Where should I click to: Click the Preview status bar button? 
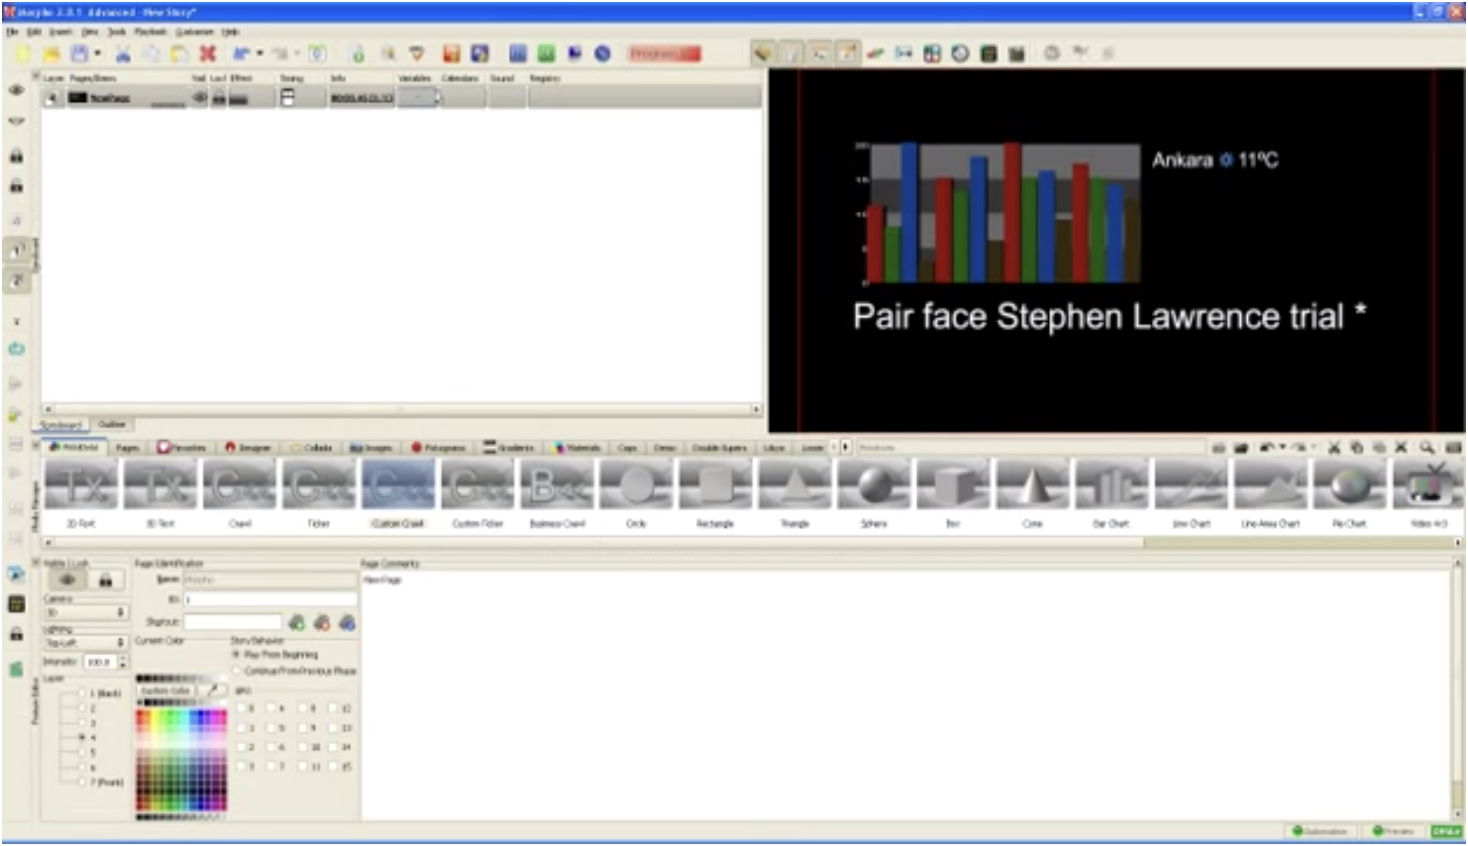[1394, 831]
